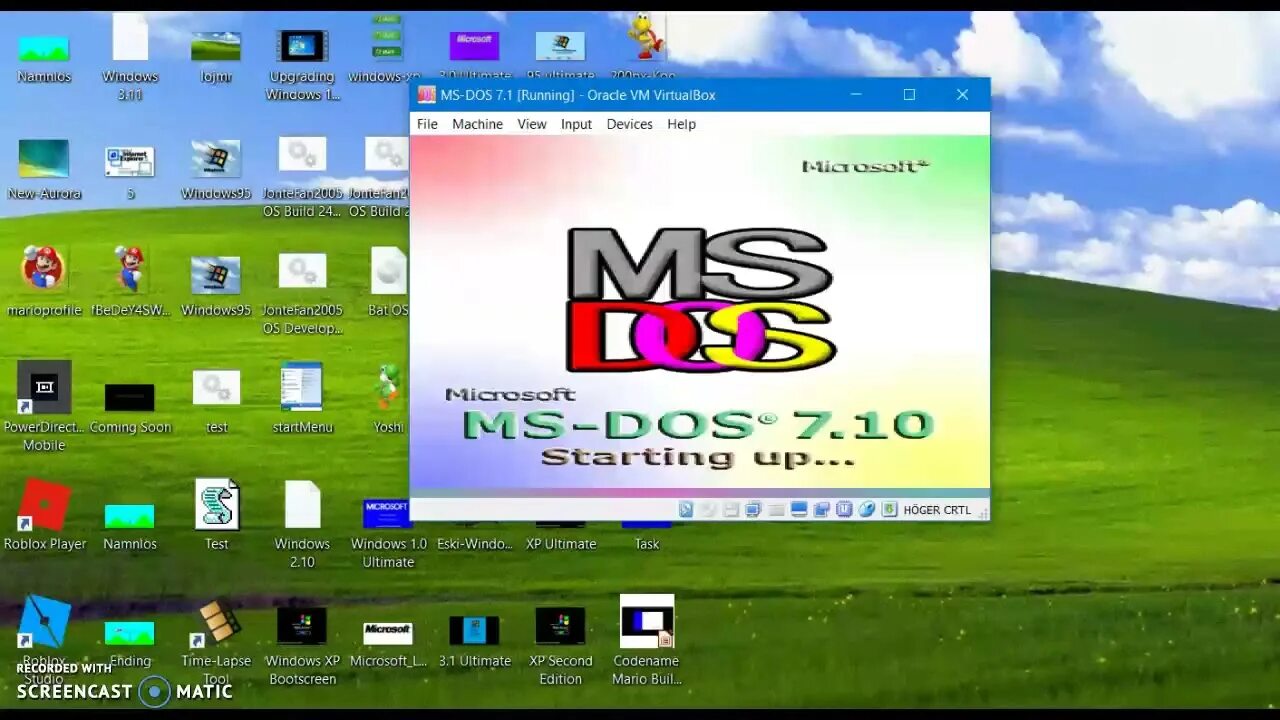The width and height of the screenshot is (1280, 720).
Task: Close the MS-DOS 7.1 VirtualBox window
Action: [x=962, y=95]
